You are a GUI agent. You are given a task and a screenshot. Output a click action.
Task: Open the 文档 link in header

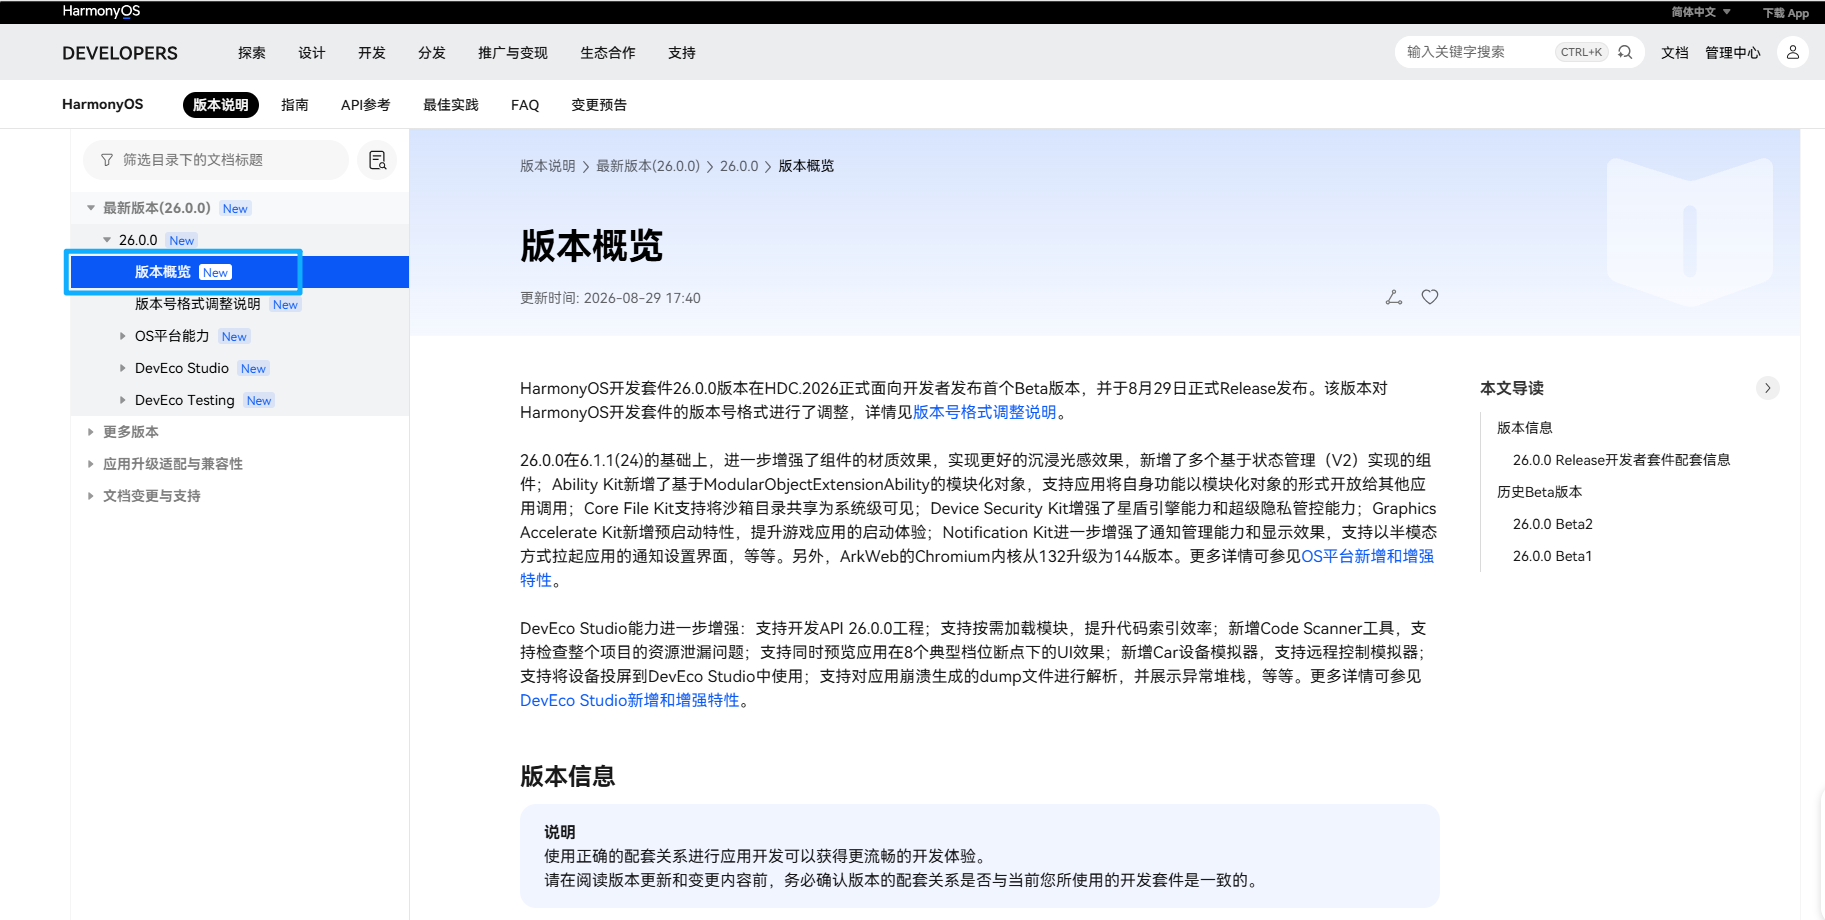pyautogui.click(x=1675, y=53)
